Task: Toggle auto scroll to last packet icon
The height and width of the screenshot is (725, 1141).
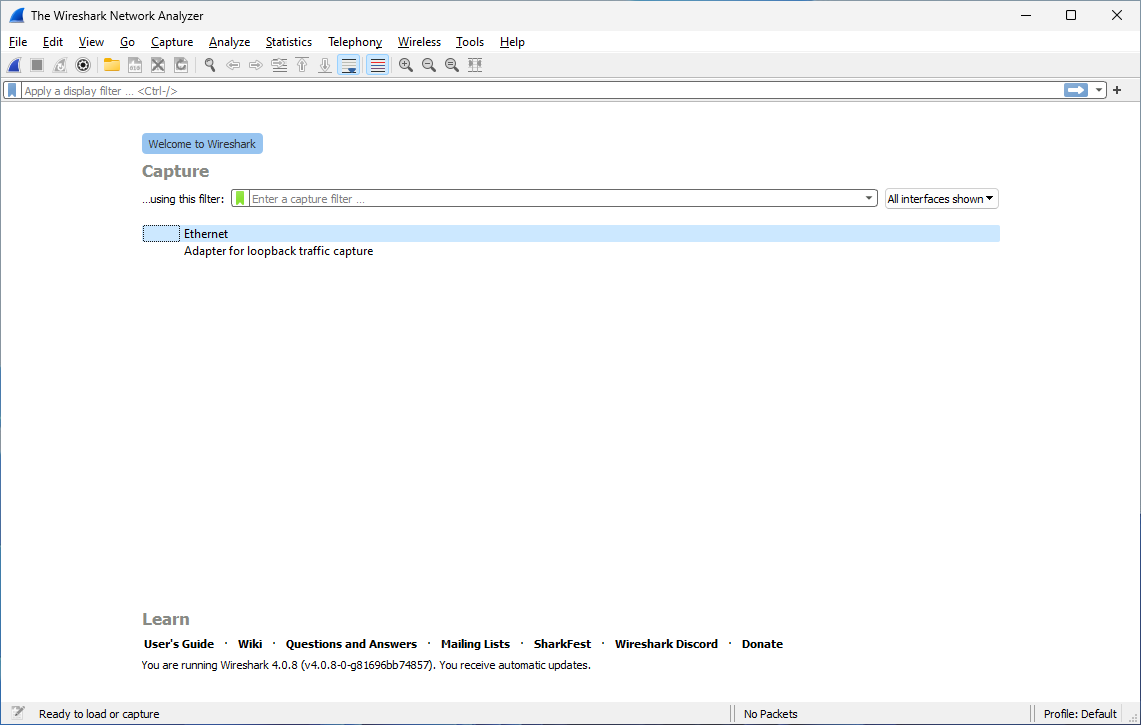Action: (349, 66)
